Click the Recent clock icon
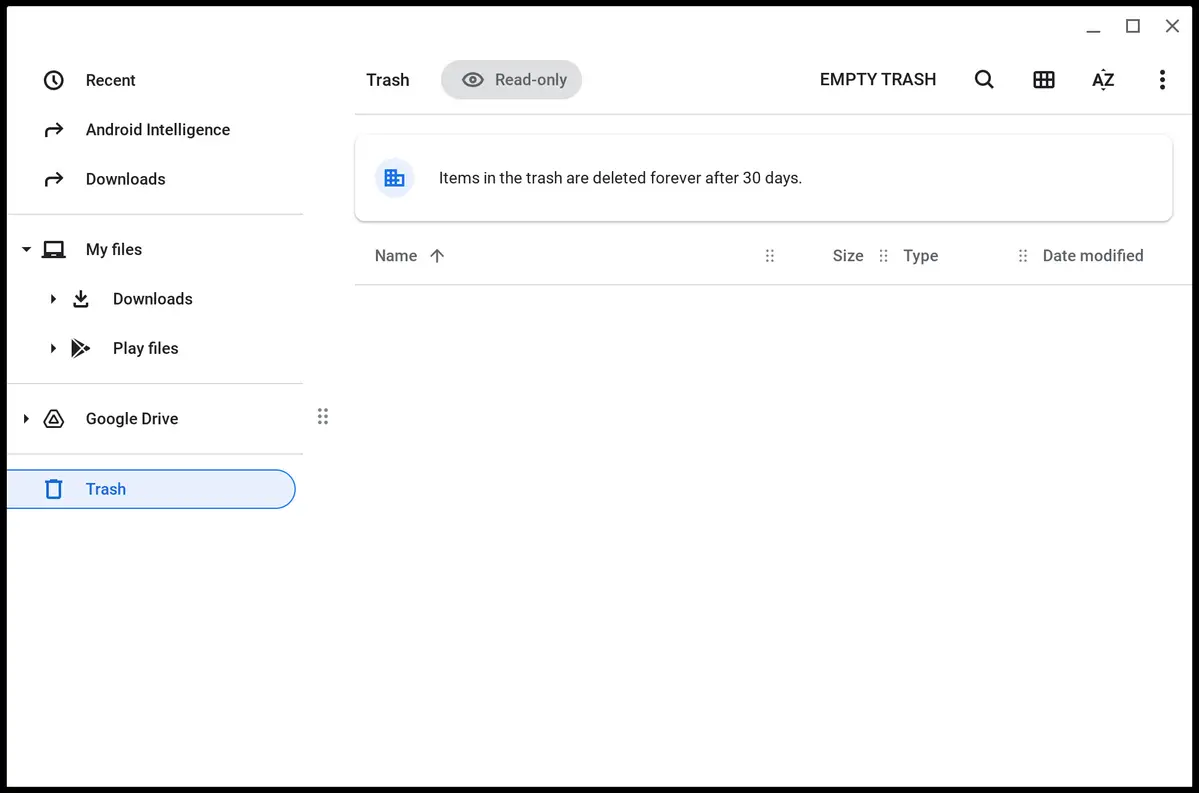Viewport: 1199px width, 793px height. point(54,80)
